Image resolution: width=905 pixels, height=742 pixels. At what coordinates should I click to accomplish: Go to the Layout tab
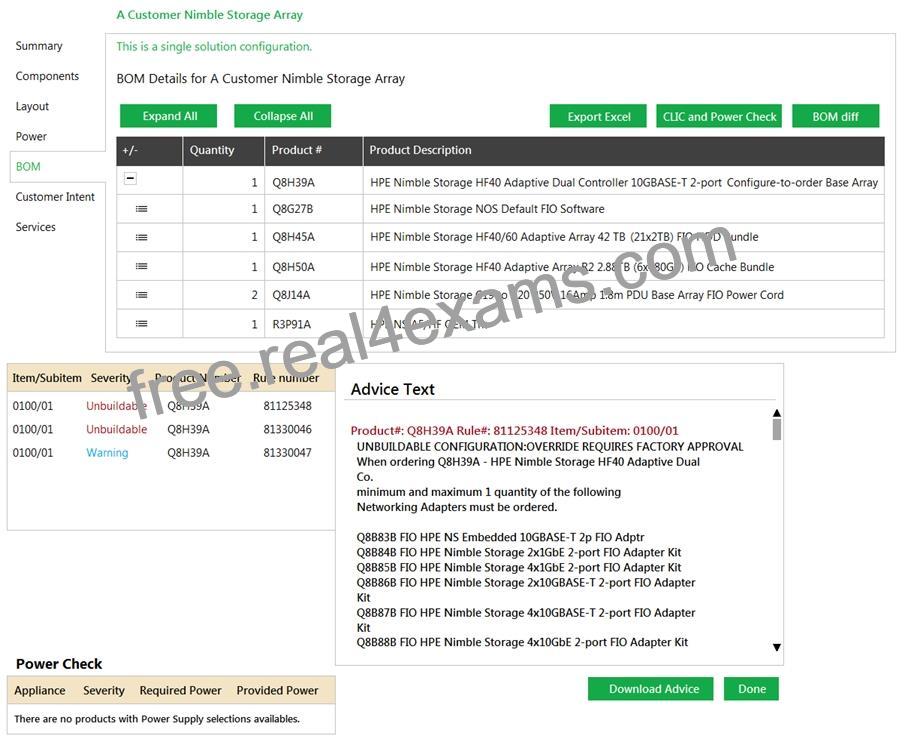32,106
